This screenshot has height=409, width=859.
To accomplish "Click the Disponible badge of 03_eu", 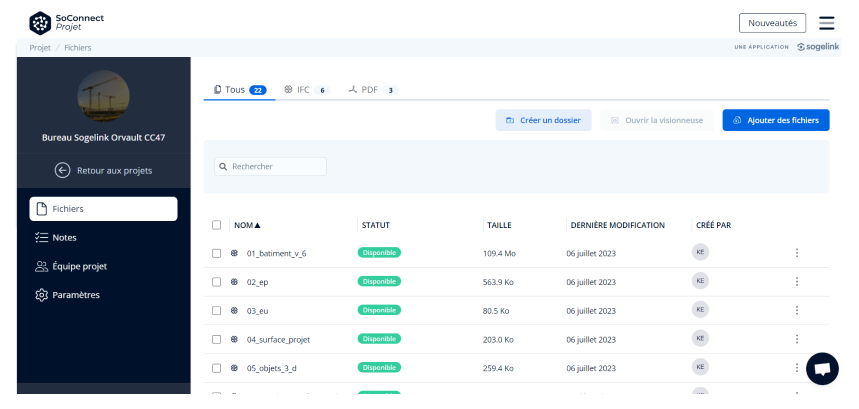I will click(x=379, y=310).
